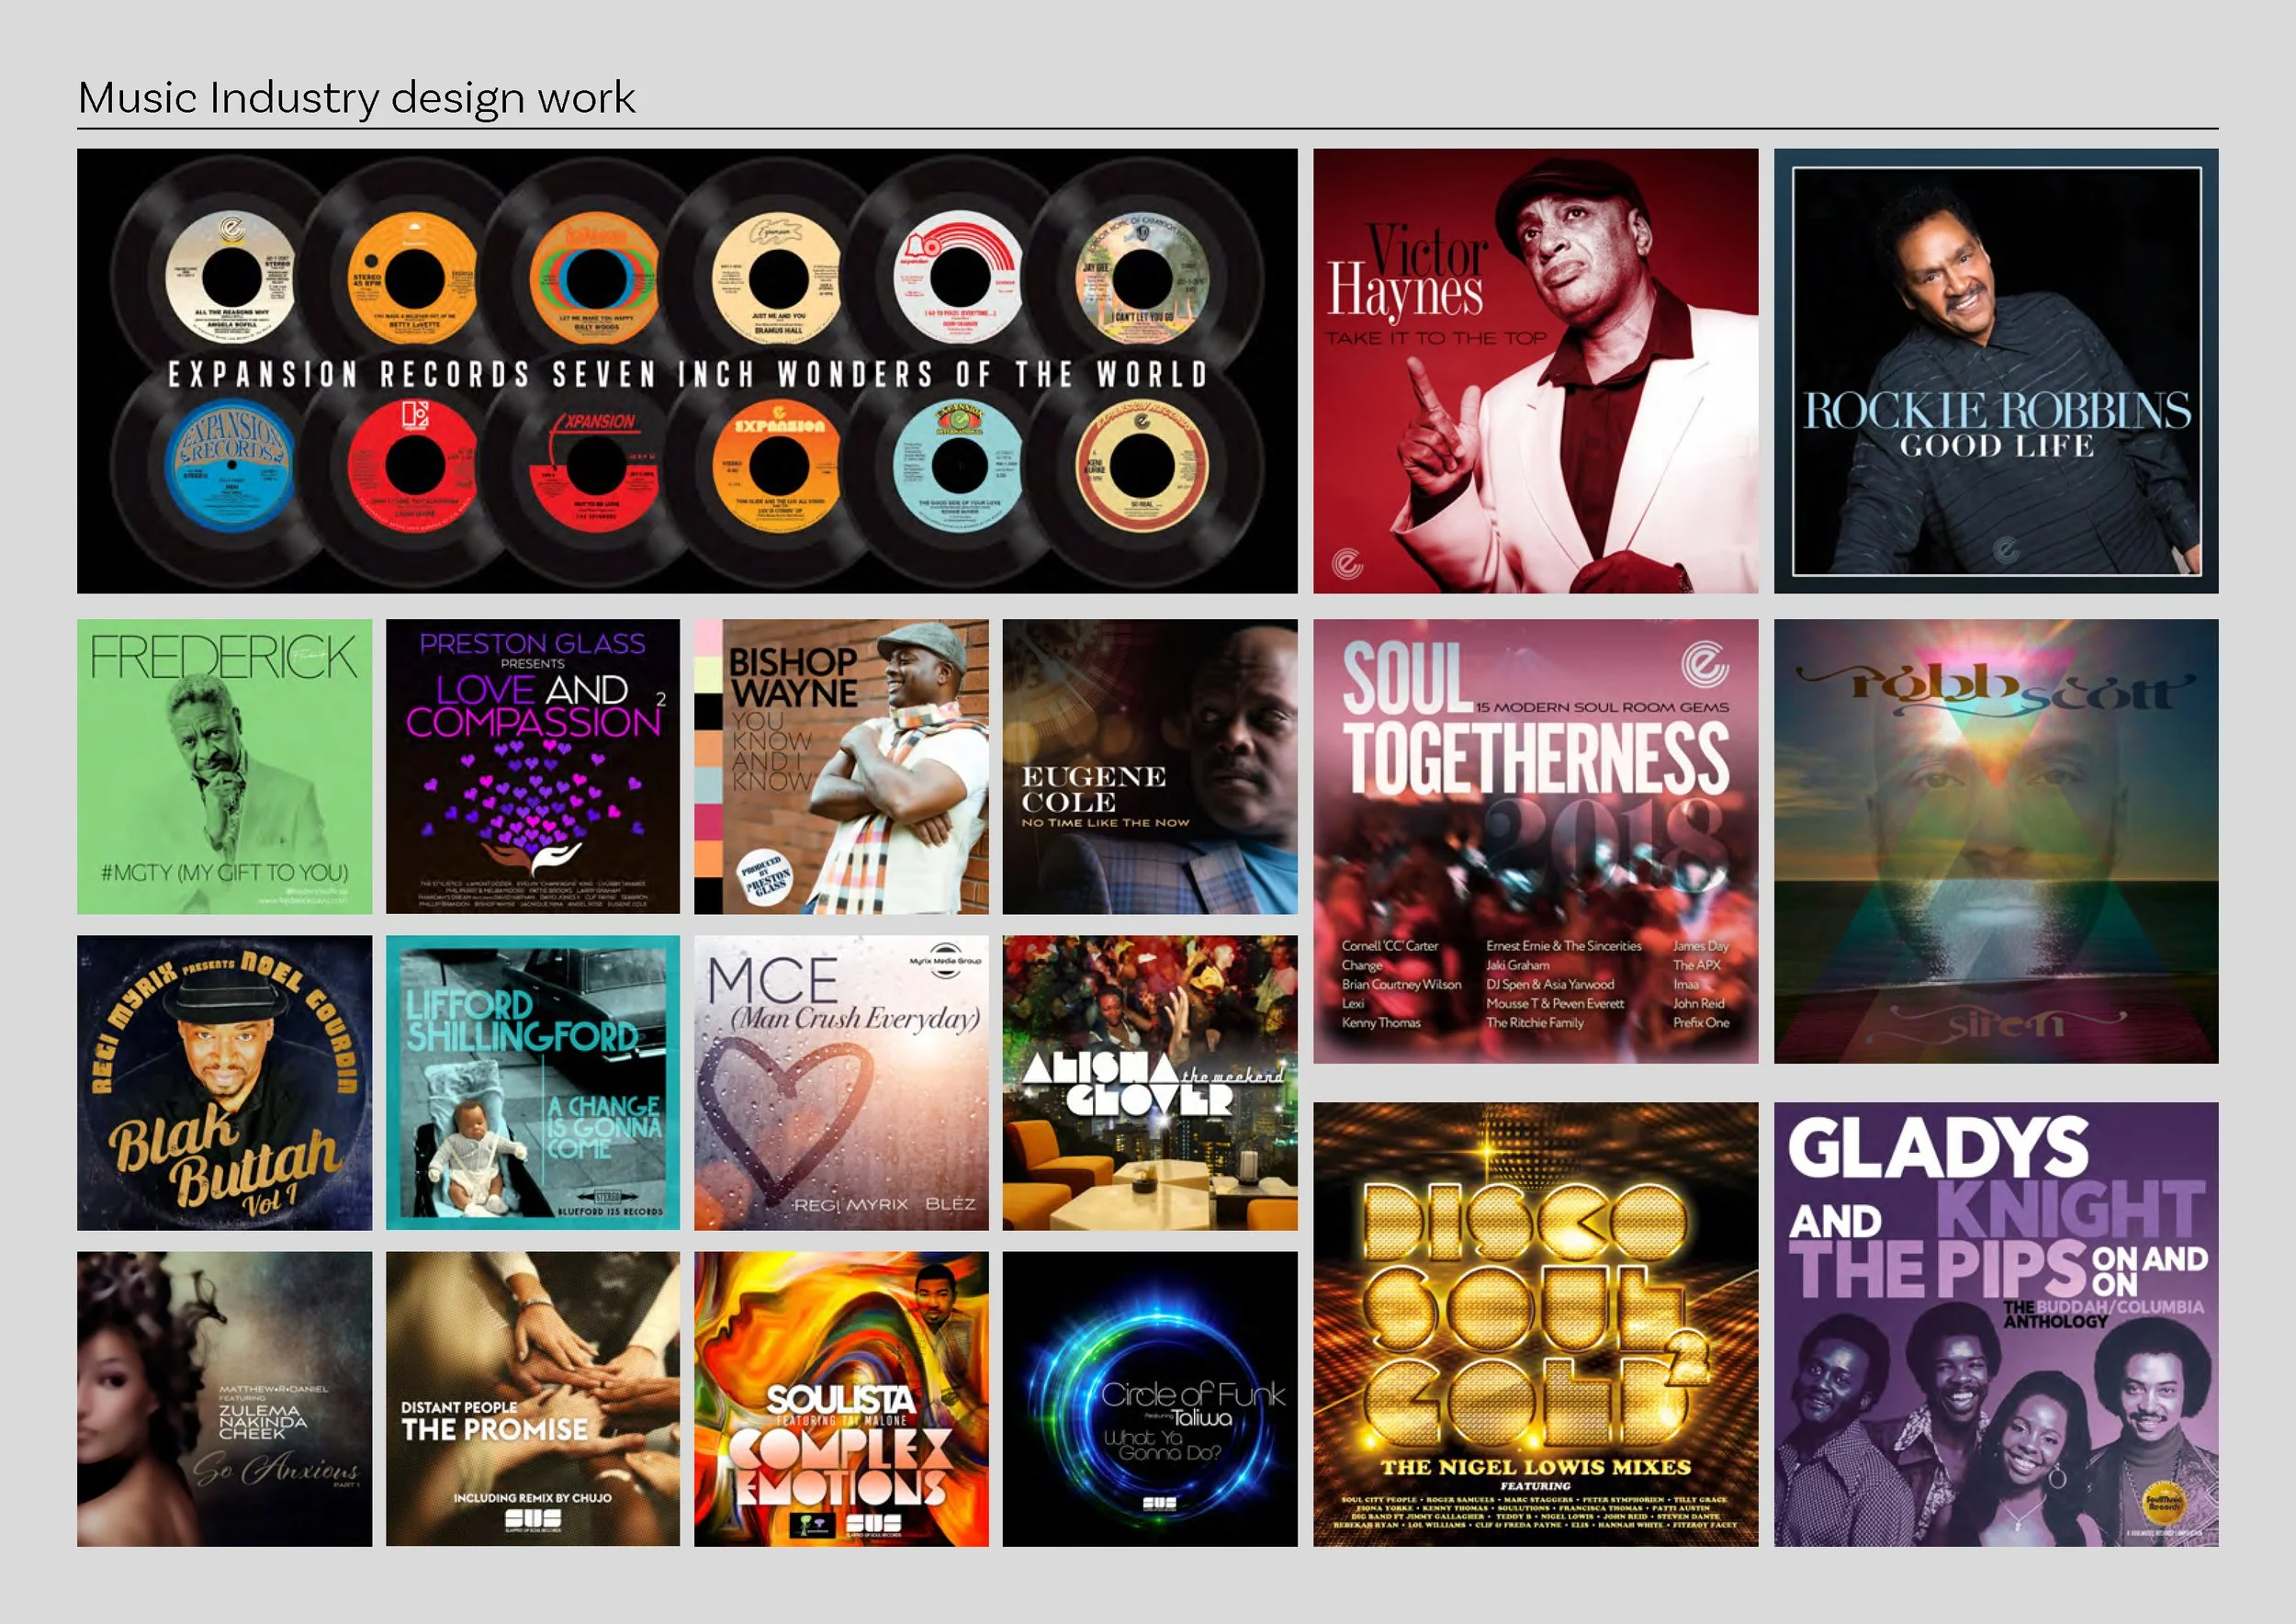Select Distant People The Promise cover
The width and height of the screenshot is (2296, 1624).
click(532, 1398)
